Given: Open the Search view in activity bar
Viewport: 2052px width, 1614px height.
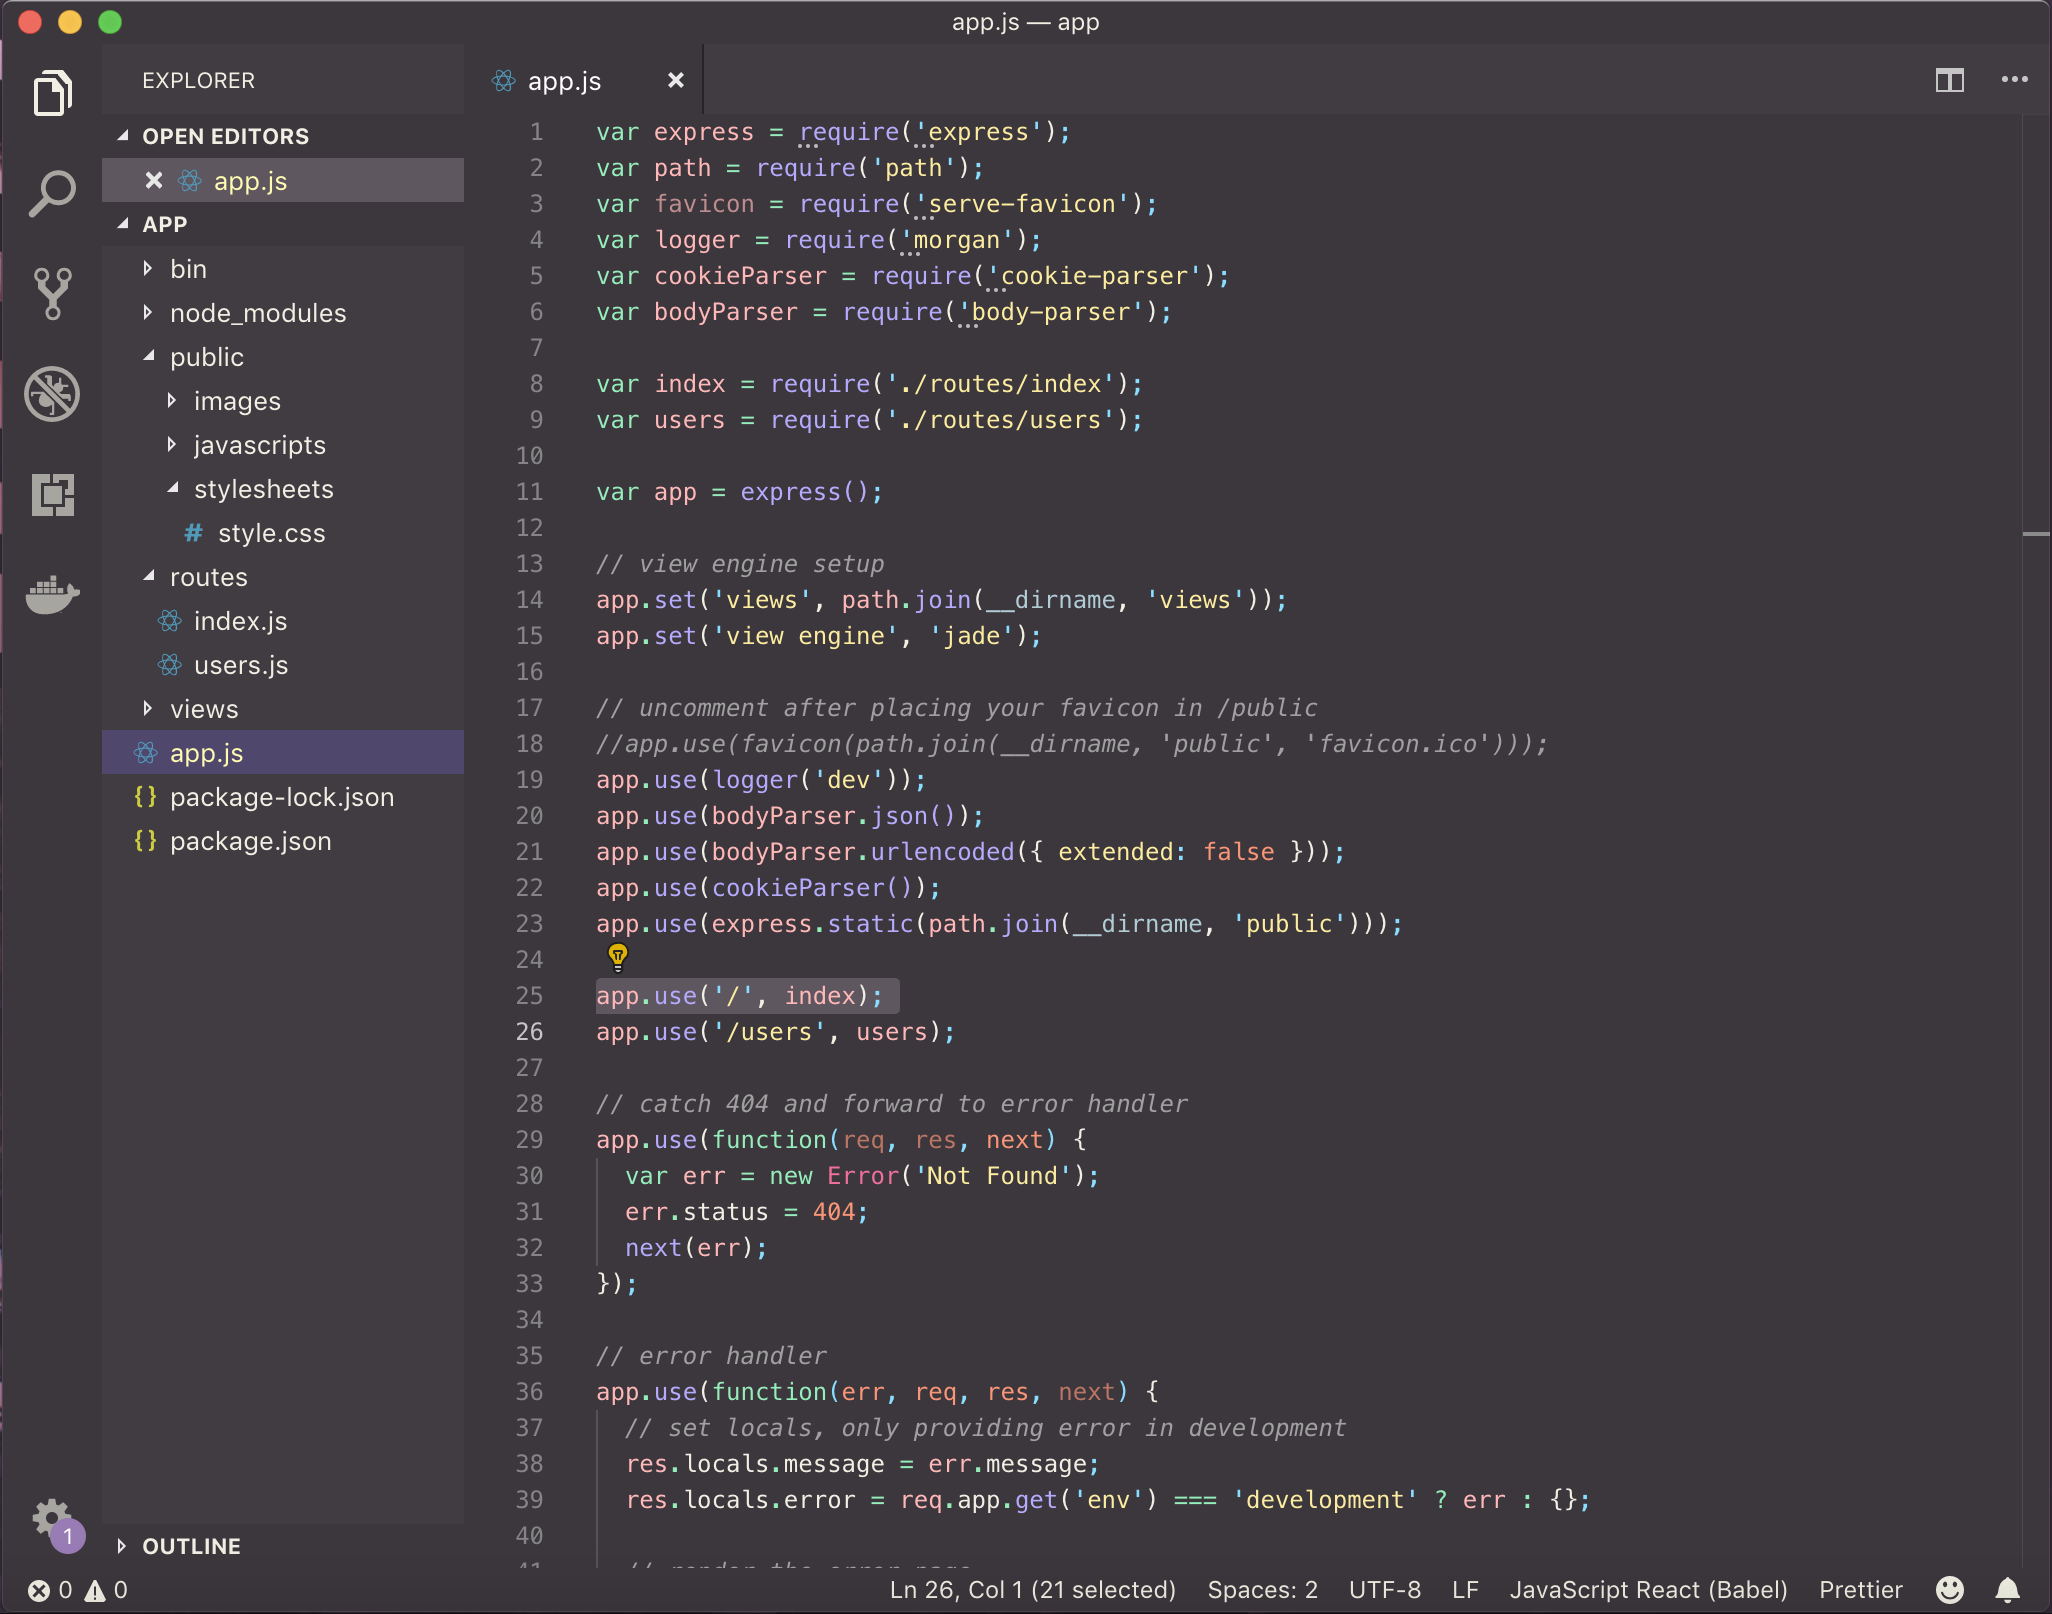Looking at the screenshot, I should (52, 193).
